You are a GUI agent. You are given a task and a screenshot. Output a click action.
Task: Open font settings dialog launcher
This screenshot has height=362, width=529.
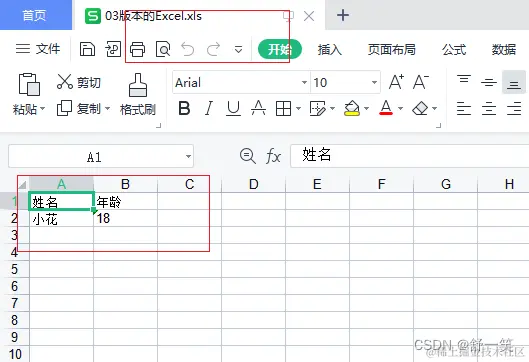coord(439,126)
